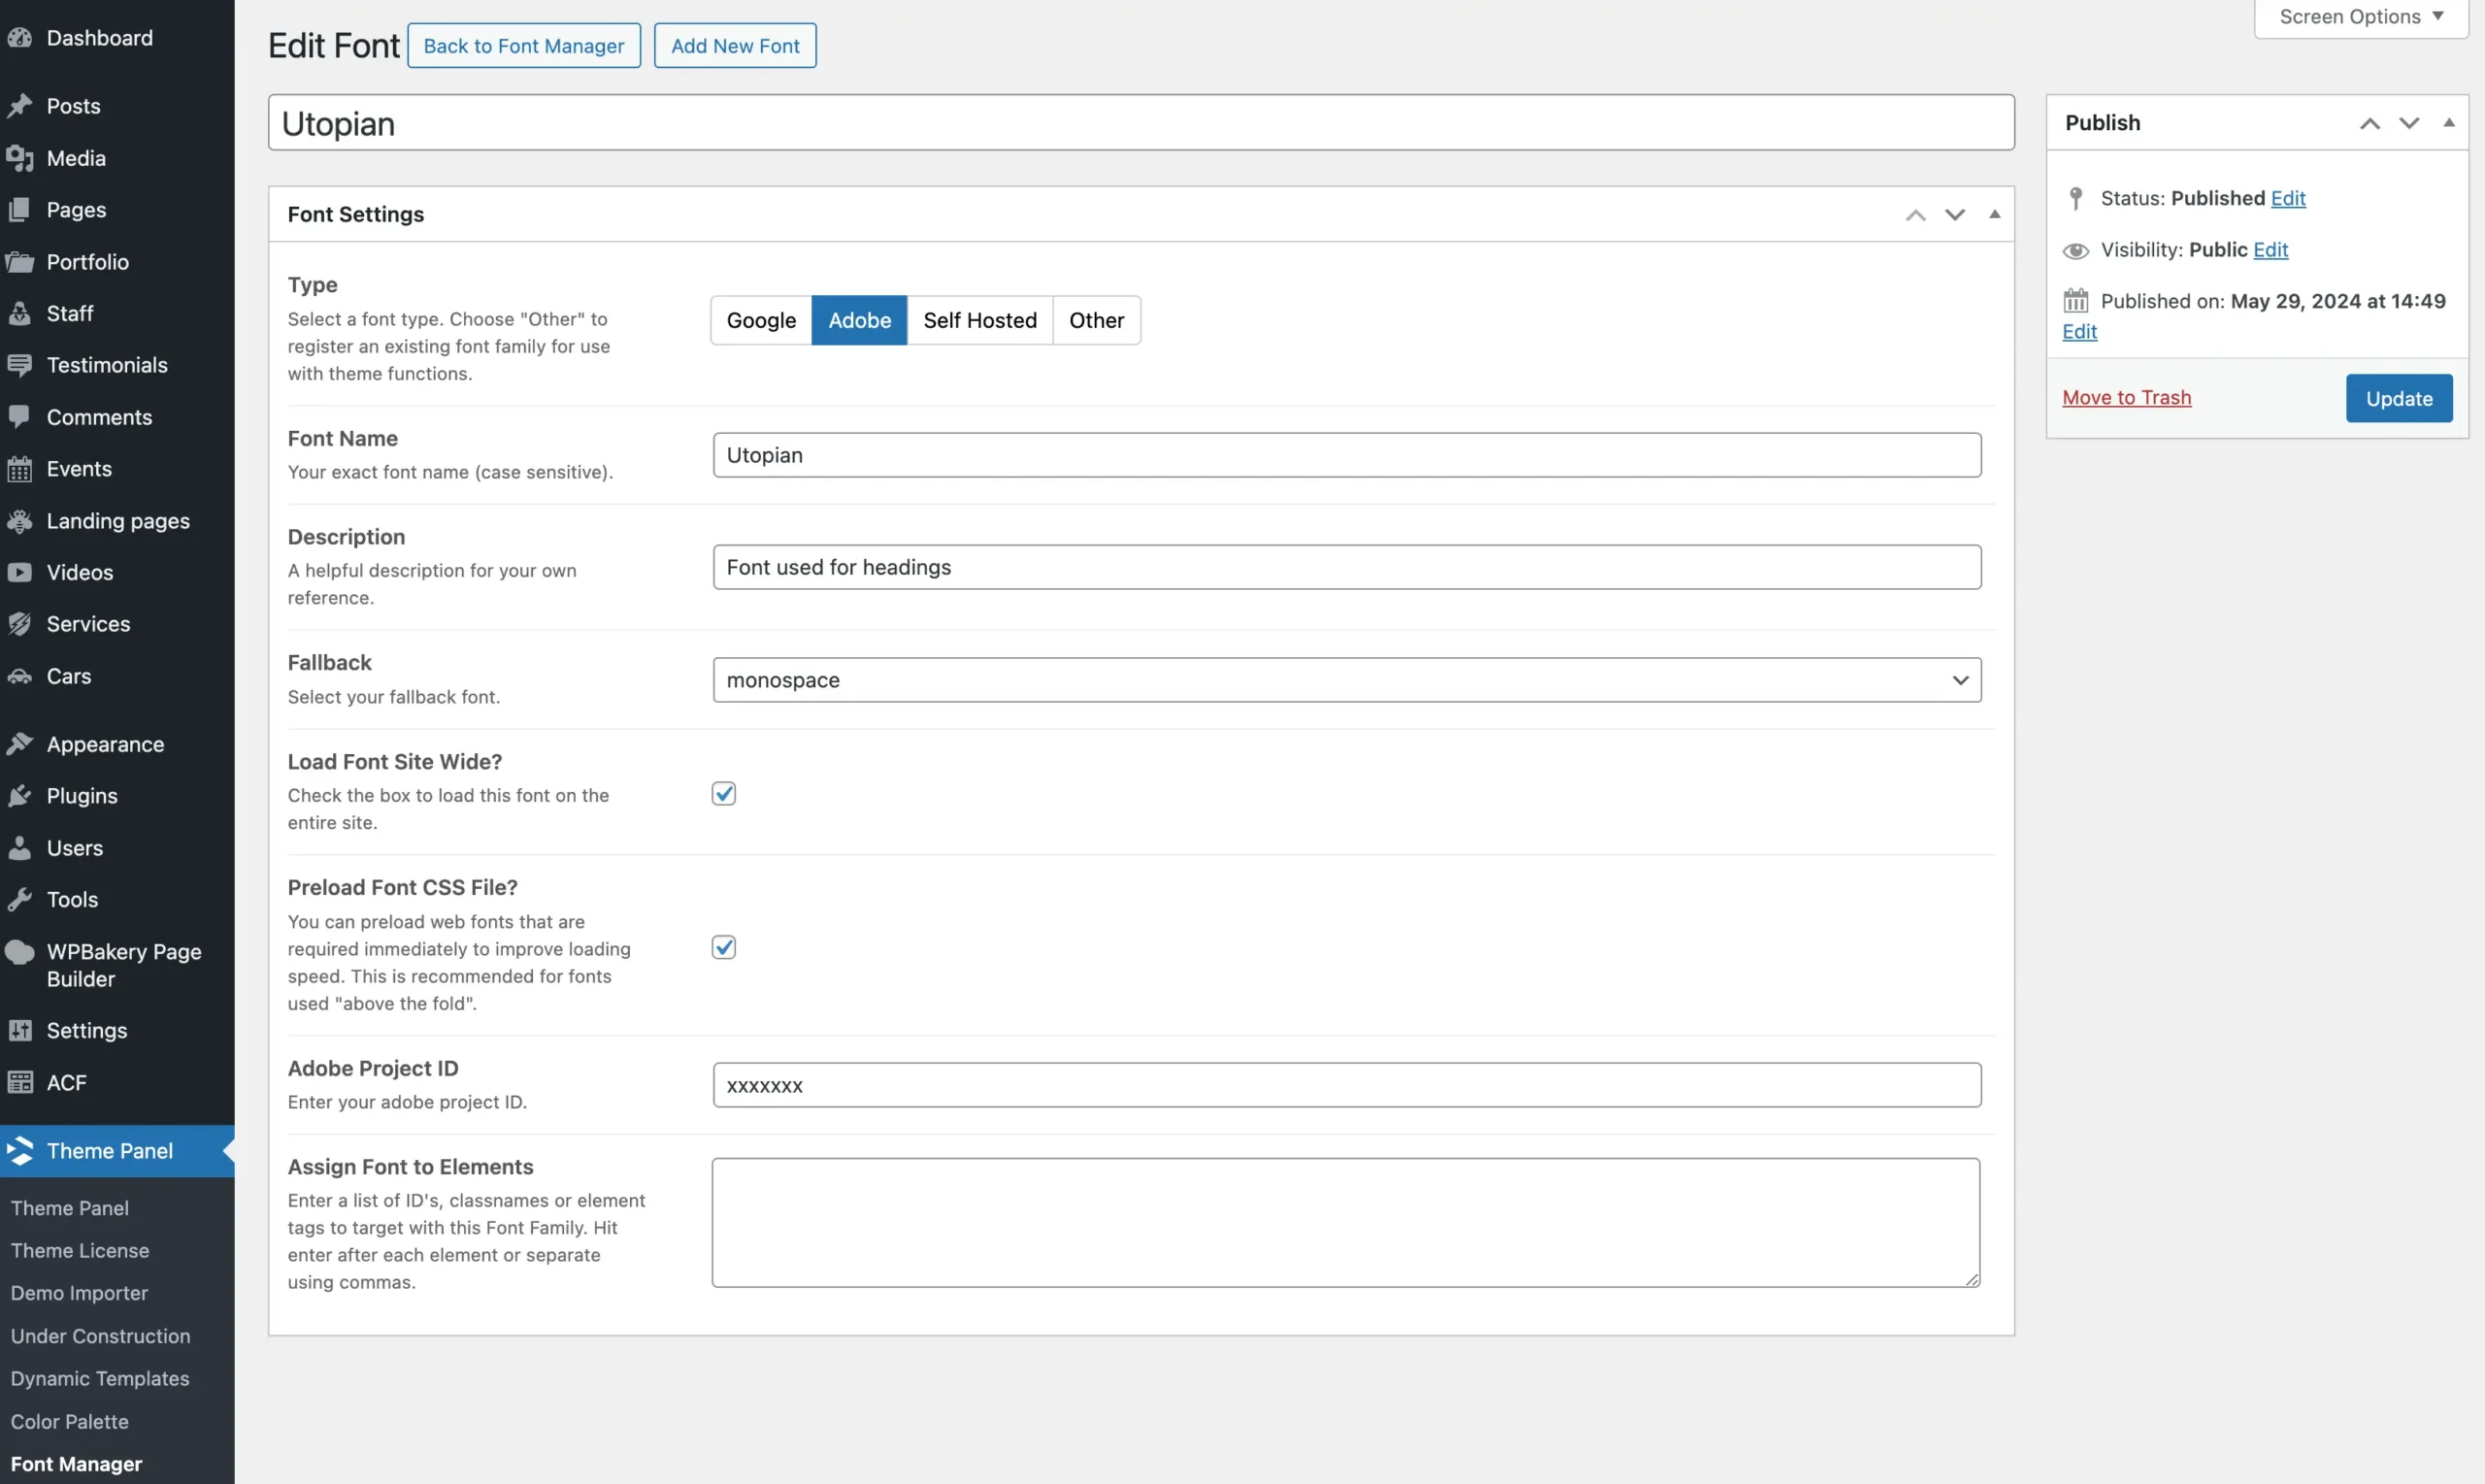The width and height of the screenshot is (2485, 1484).
Task: Click the Services icon in sidebar
Action: pyautogui.click(x=19, y=624)
